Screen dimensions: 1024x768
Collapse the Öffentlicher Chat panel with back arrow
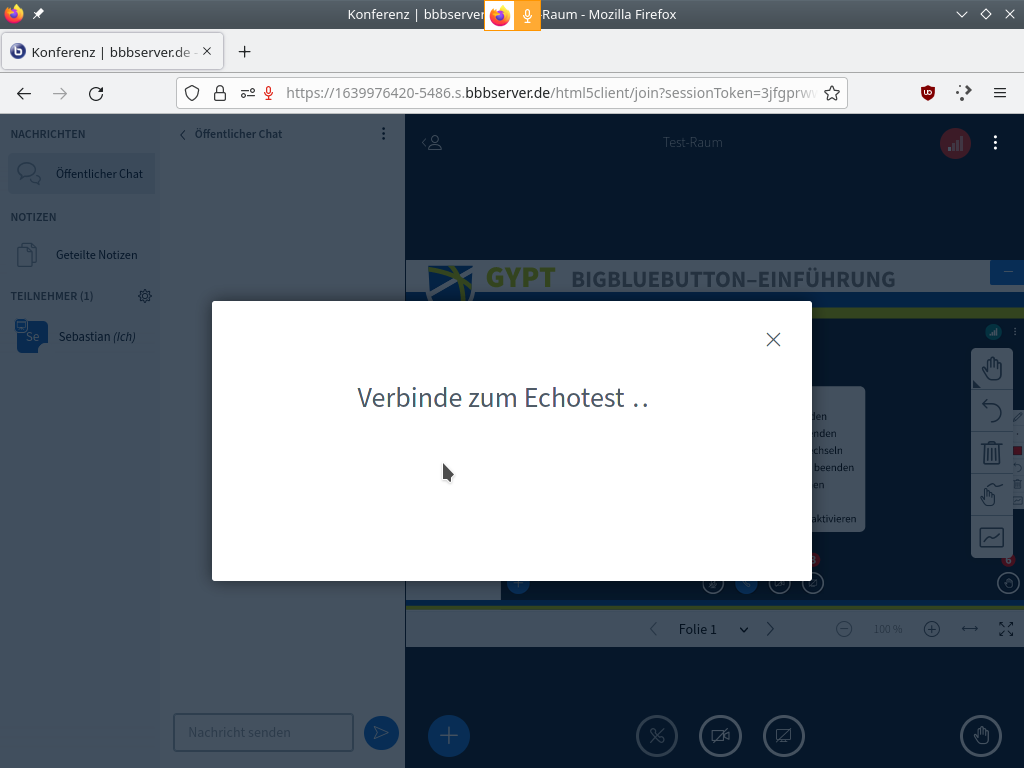(183, 134)
